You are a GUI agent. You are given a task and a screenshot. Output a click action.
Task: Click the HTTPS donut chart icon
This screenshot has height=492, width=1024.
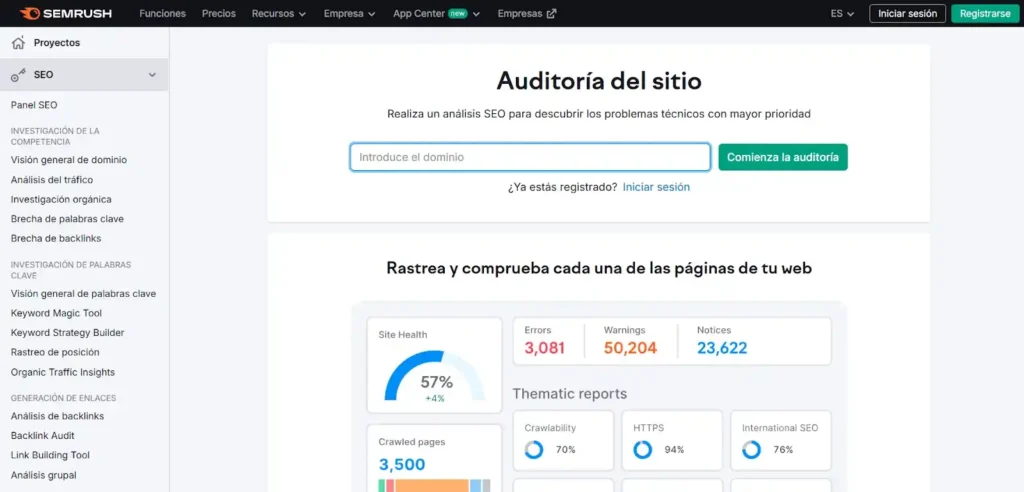point(643,450)
